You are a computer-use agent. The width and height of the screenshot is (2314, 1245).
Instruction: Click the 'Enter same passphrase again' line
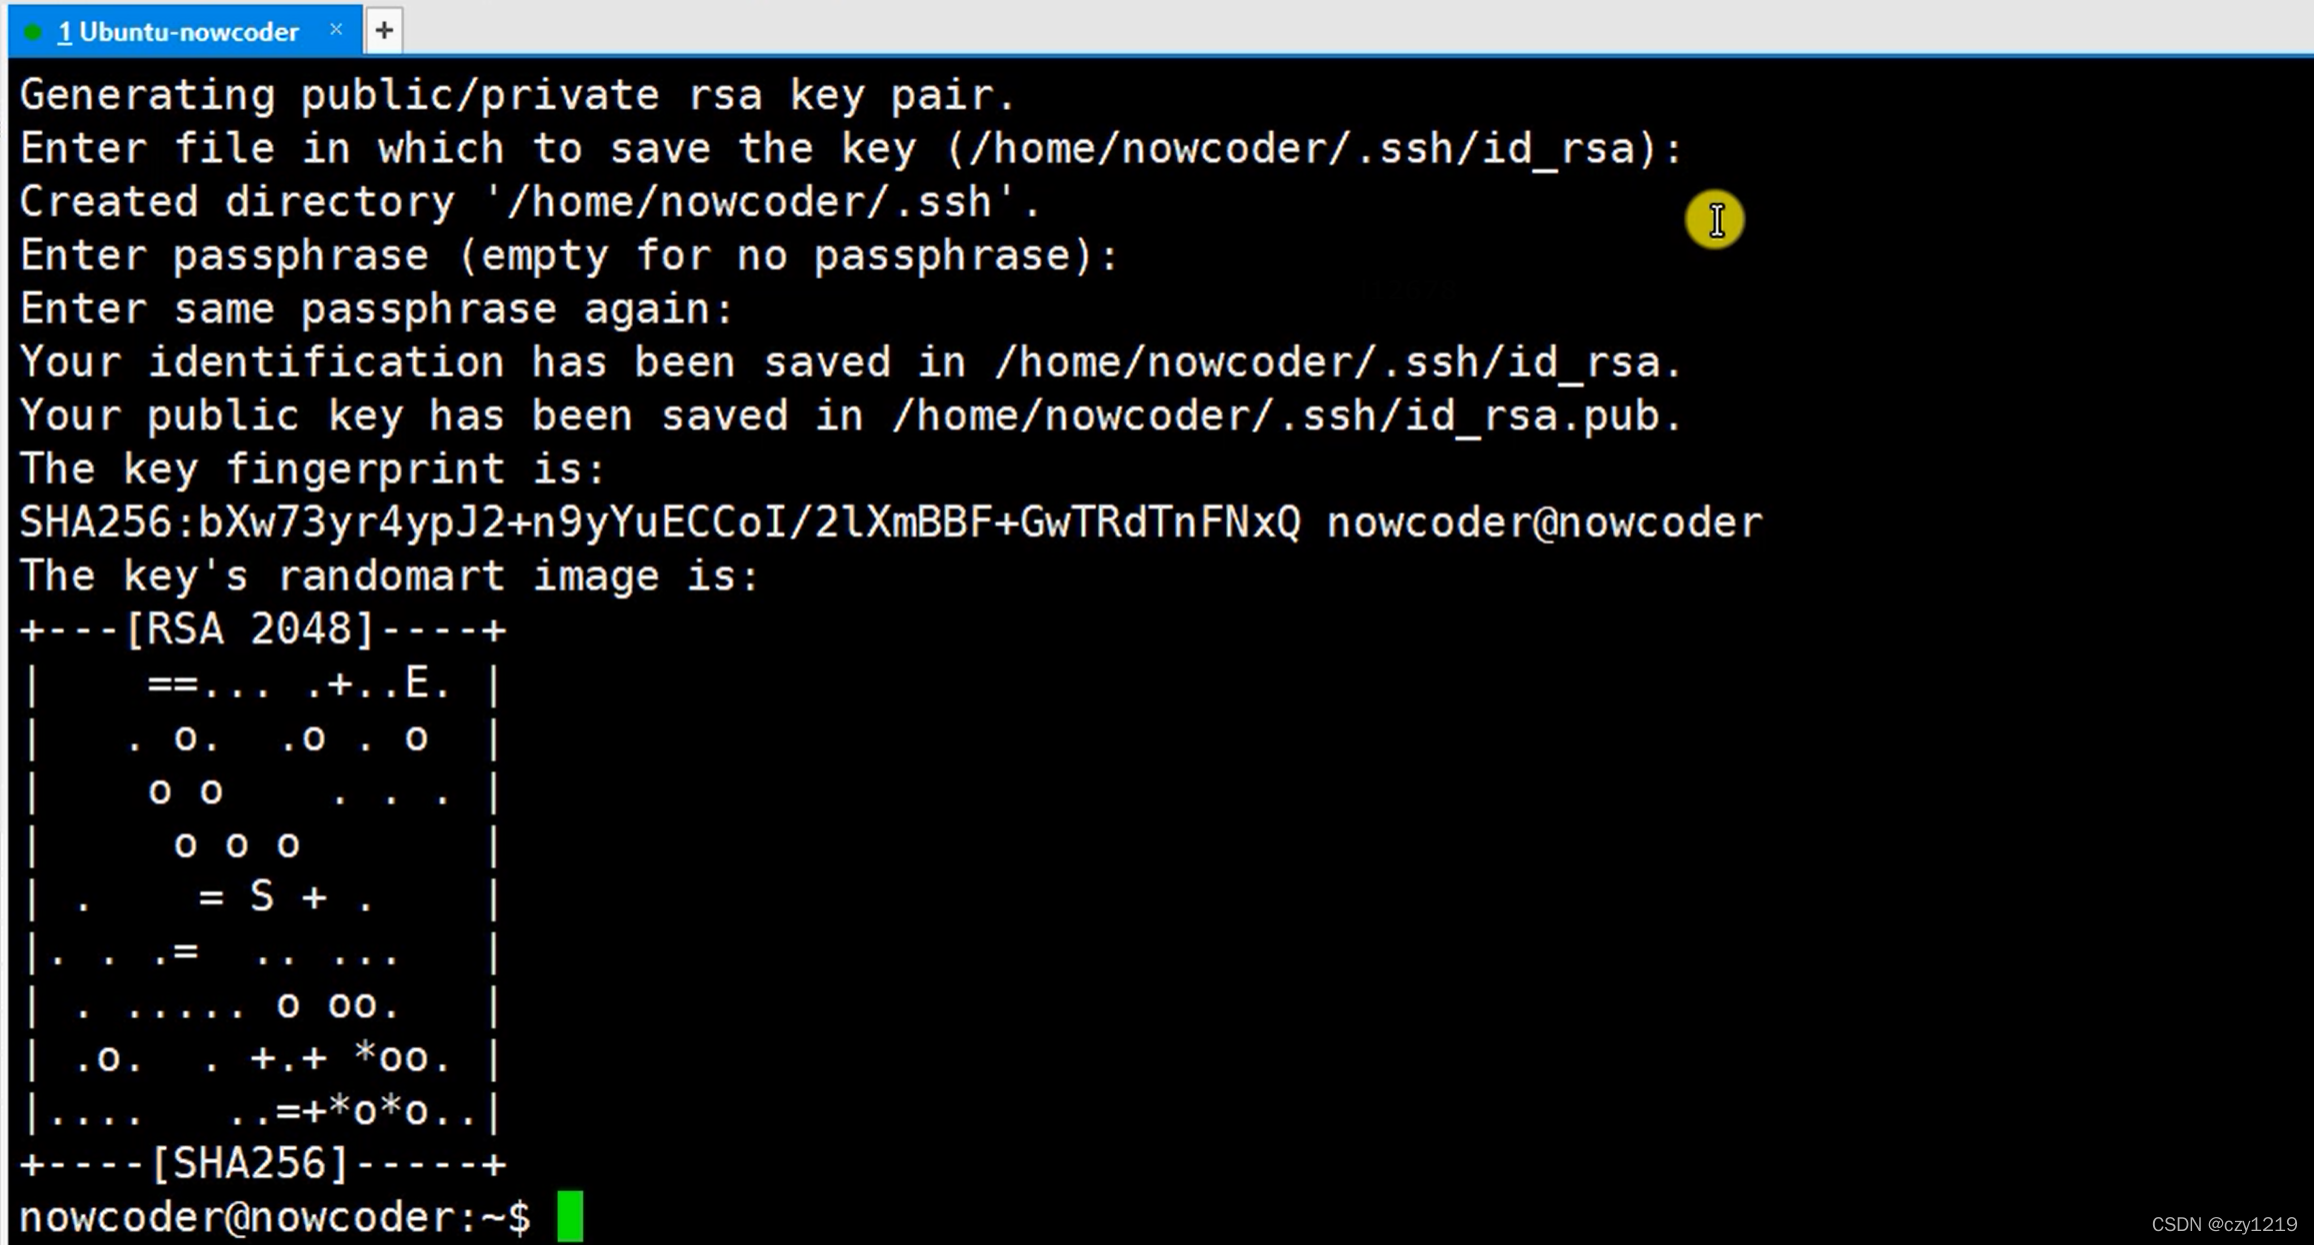pyautogui.click(x=377, y=309)
